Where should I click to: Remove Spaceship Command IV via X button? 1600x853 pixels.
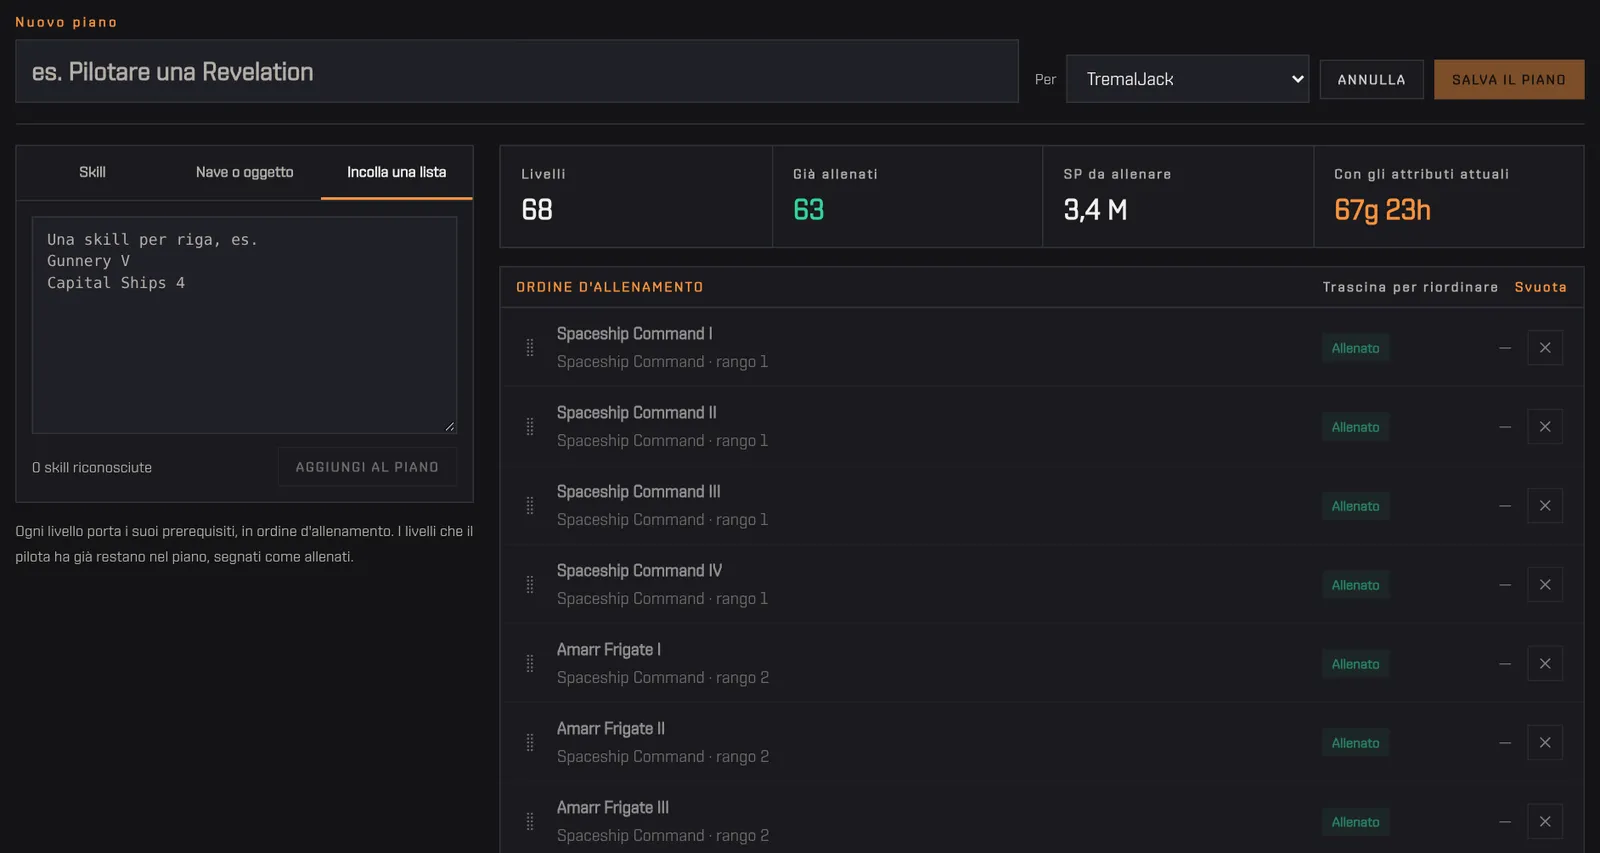coord(1545,585)
